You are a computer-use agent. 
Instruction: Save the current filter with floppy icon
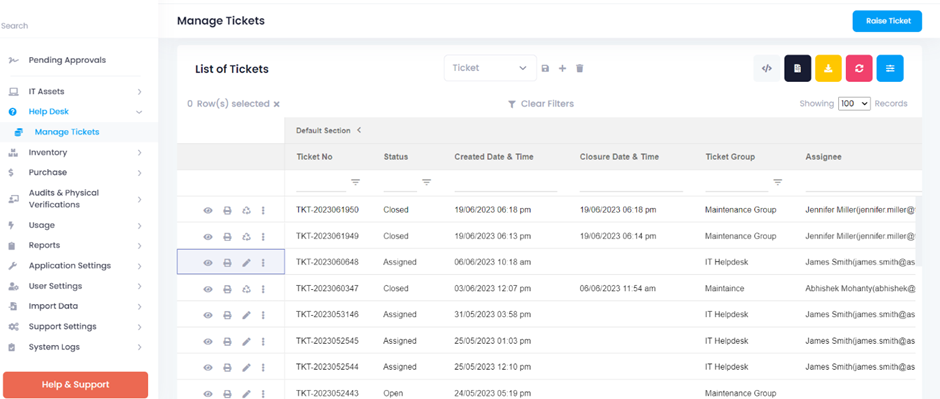click(x=545, y=68)
